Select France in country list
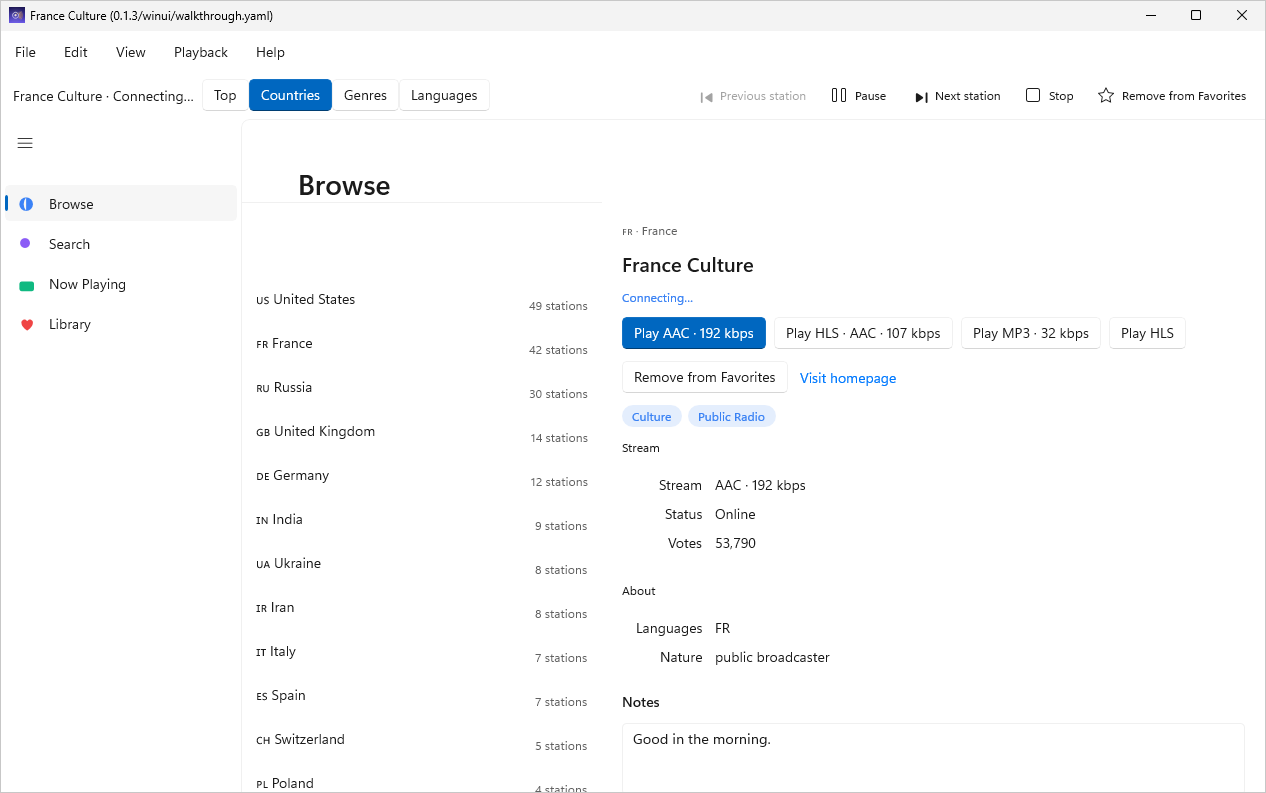Image resolution: width=1266 pixels, height=793 pixels. (x=422, y=343)
